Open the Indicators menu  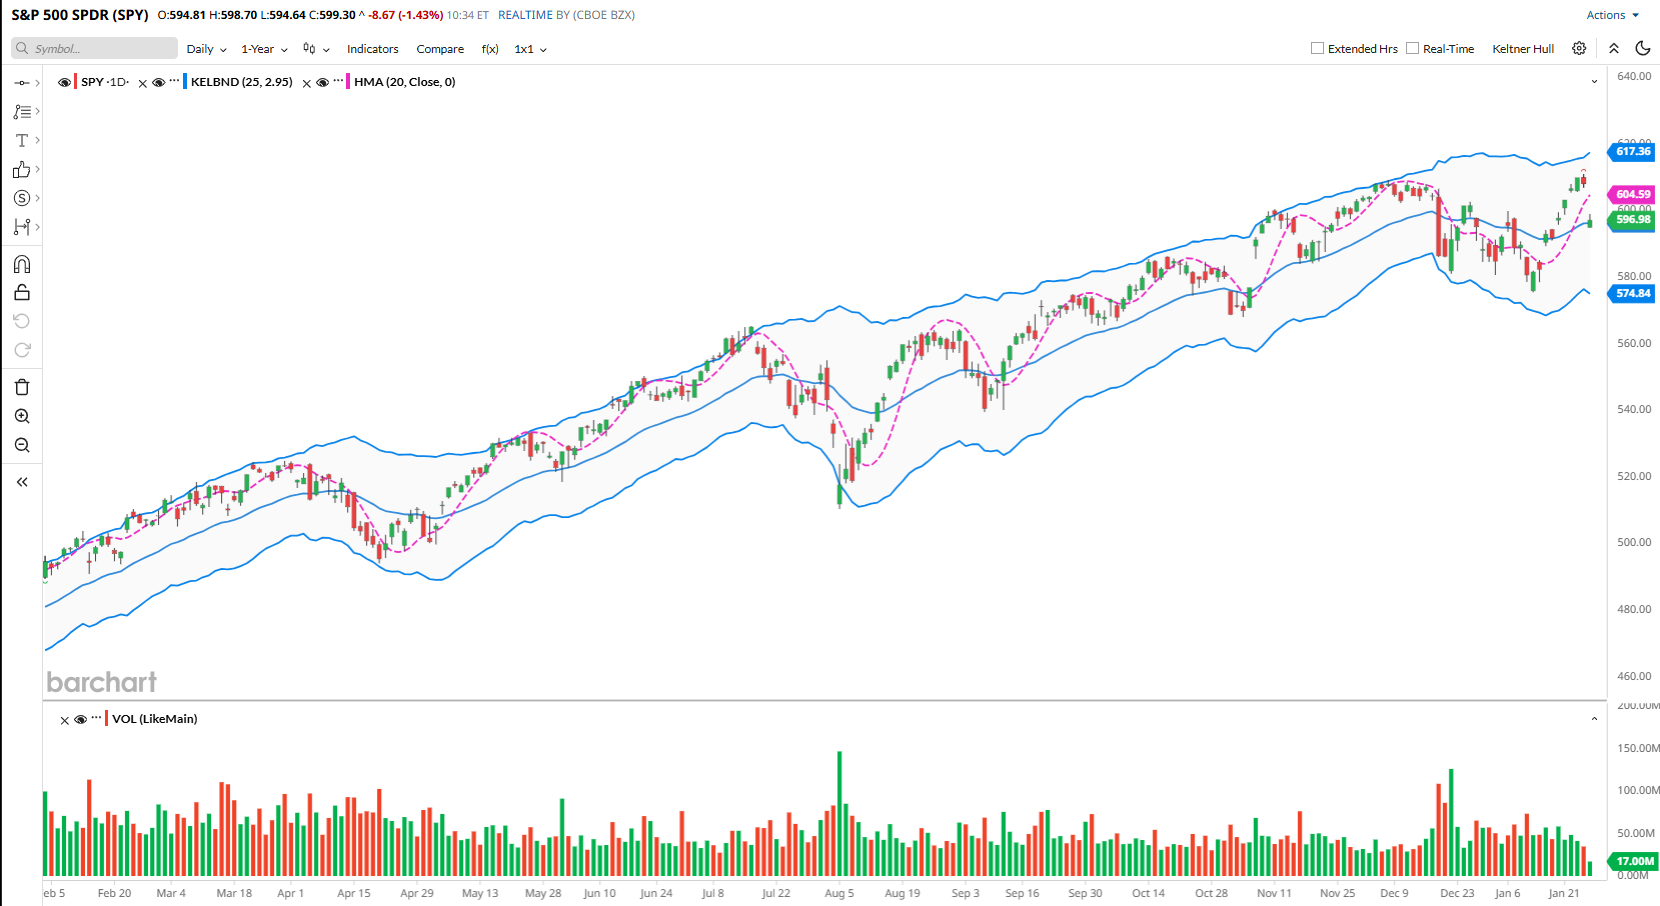click(x=372, y=49)
